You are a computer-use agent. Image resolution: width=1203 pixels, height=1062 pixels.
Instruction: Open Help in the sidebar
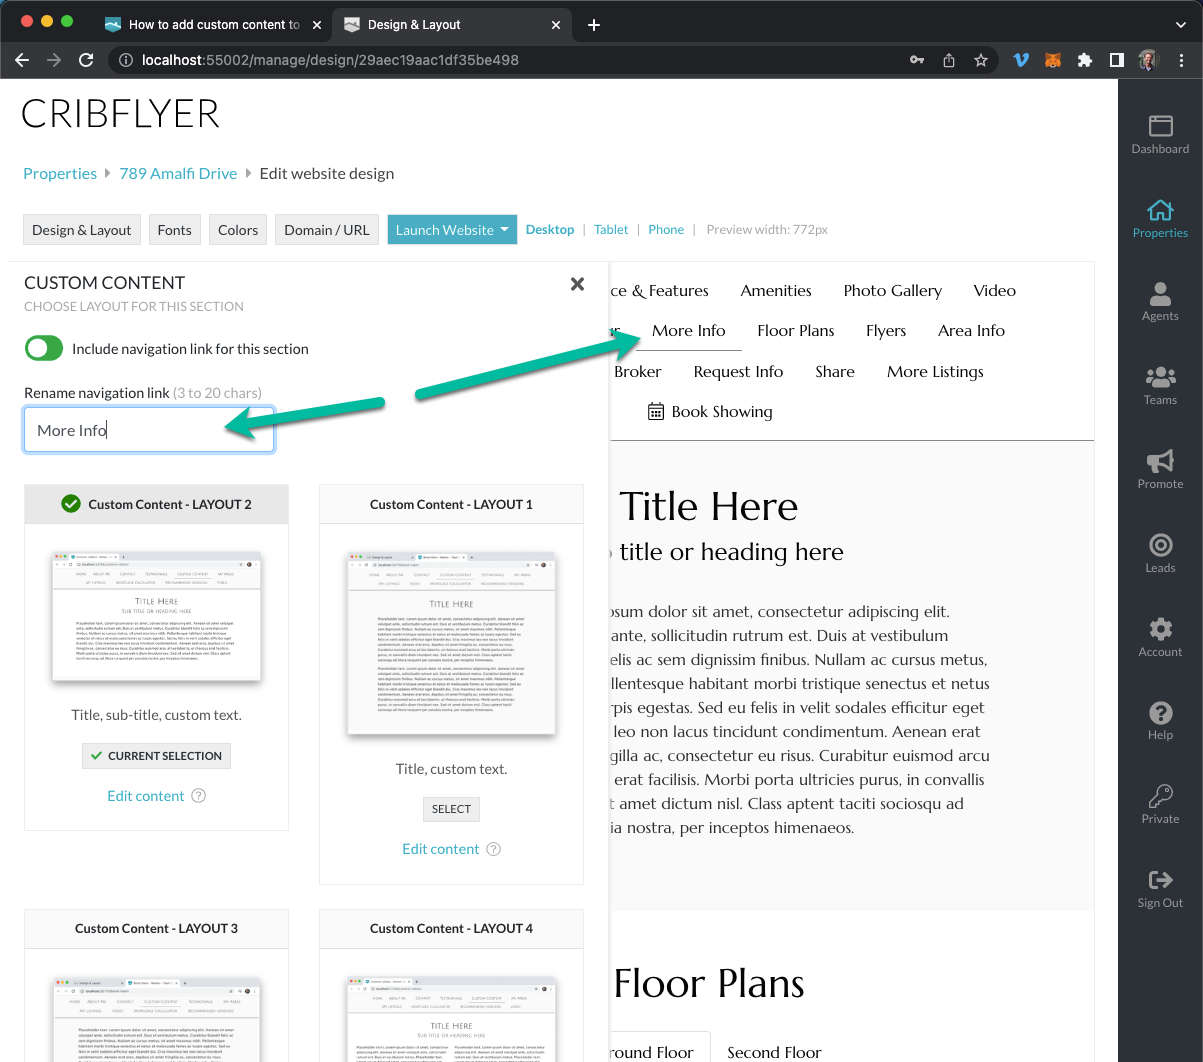click(x=1160, y=720)
